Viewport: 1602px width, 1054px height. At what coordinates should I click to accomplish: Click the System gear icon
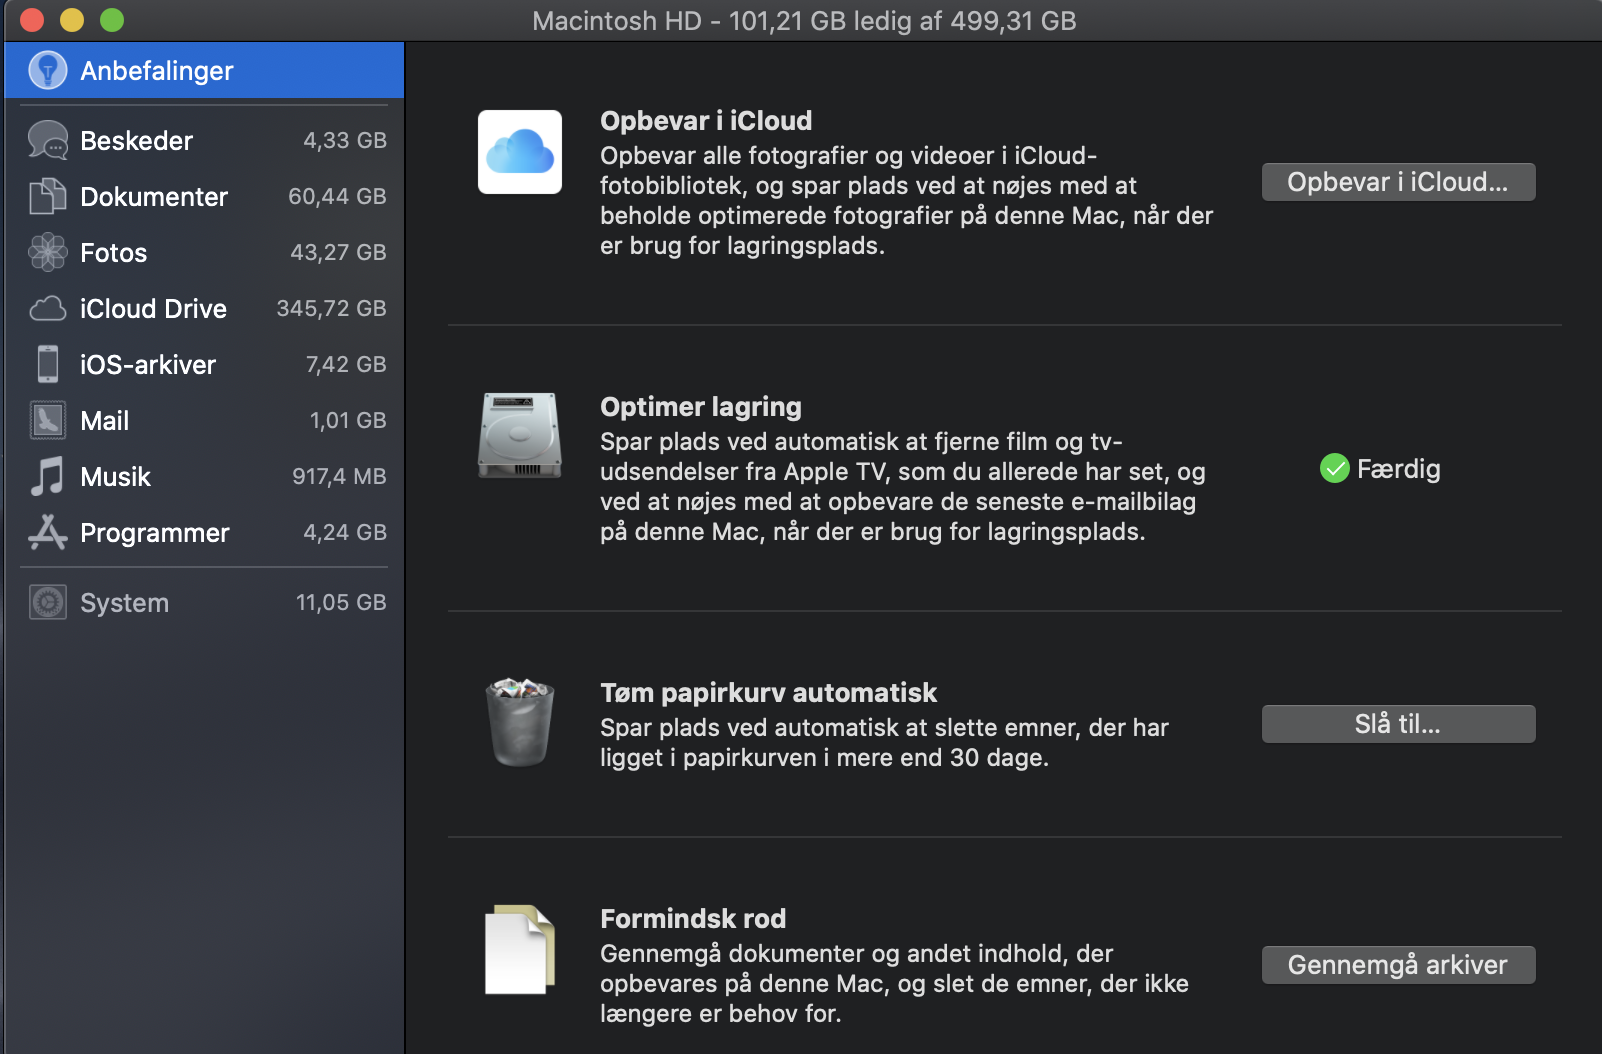pyautogui.click(x=47, y=602)
